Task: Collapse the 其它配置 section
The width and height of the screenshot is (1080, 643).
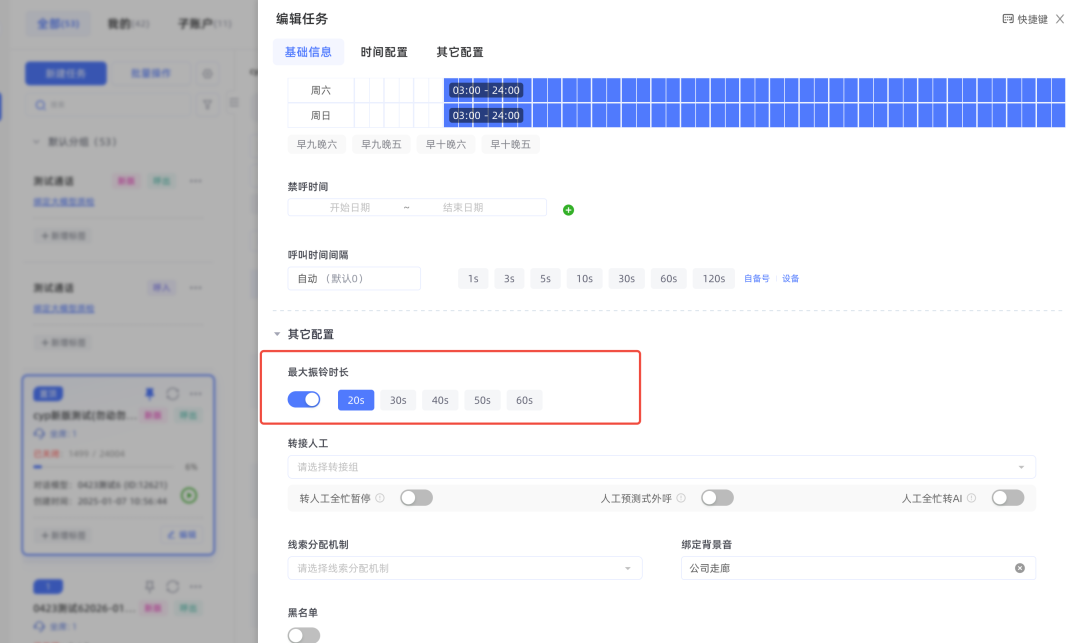Action: [x=278, y=334]
